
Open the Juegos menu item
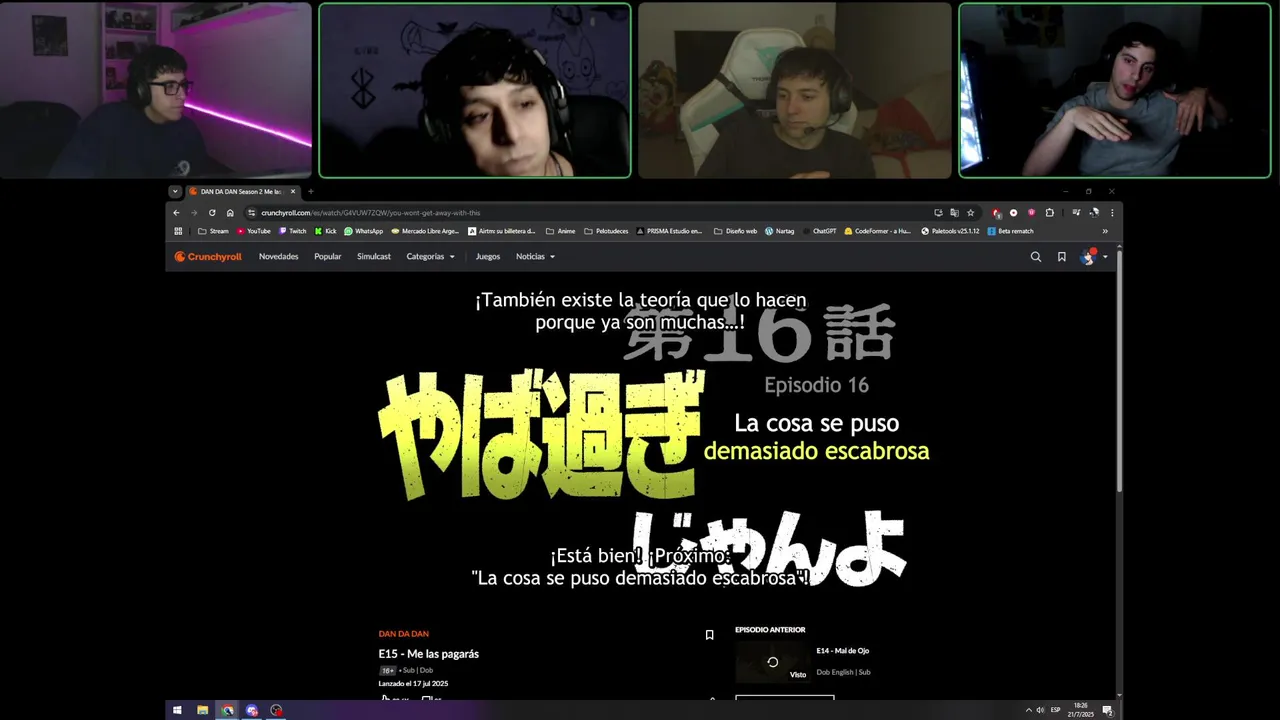488,257
